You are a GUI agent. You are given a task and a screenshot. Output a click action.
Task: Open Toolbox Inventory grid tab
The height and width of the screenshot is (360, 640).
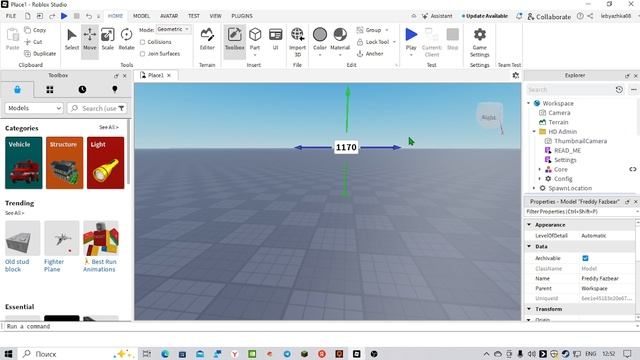pyautogui.click(x=50, y=89)
